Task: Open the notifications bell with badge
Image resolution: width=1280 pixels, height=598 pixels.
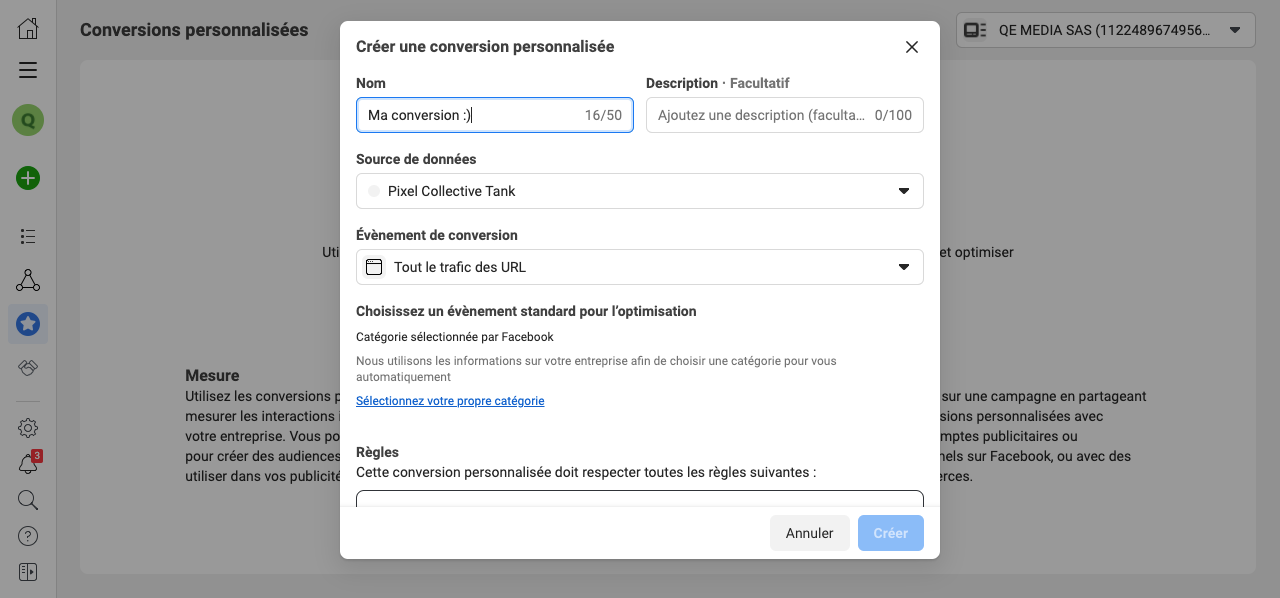Action: [x=28, y=464]
